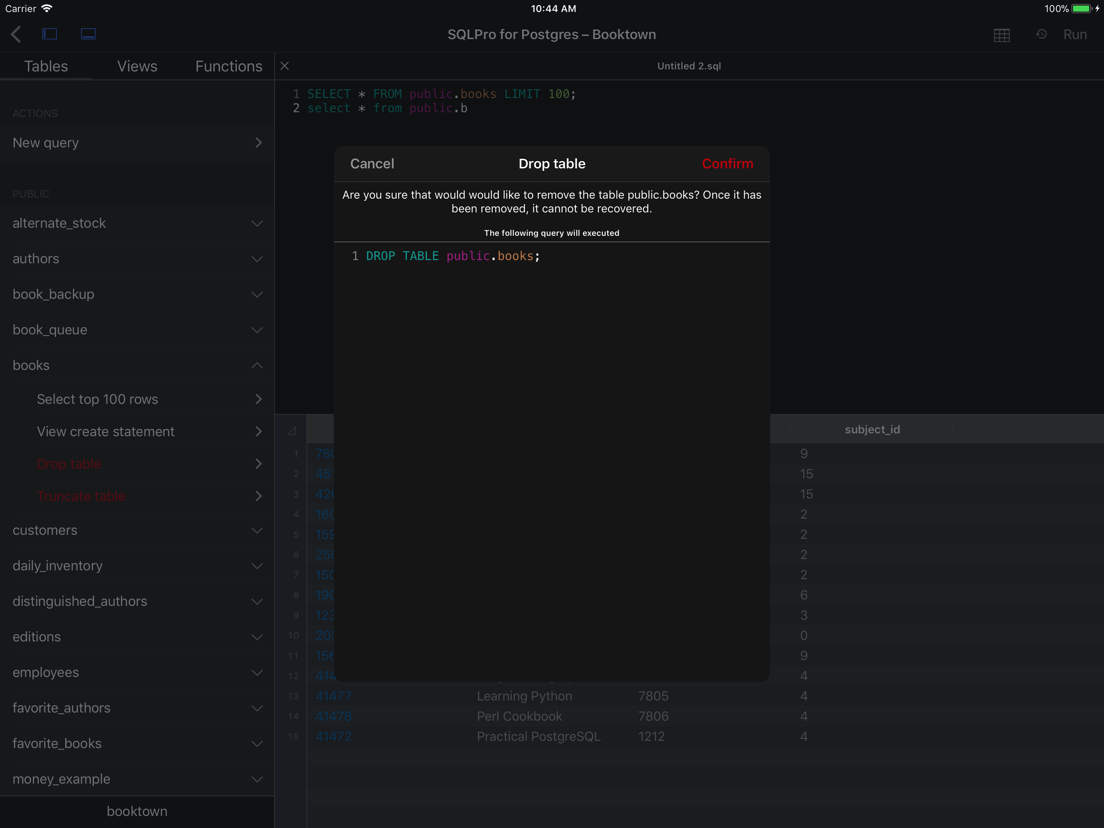Screen dimensions: 1104x828
Task: Select the Untitled 2.sql tab title
Action: pyautogui.click(x=689, y=65)
